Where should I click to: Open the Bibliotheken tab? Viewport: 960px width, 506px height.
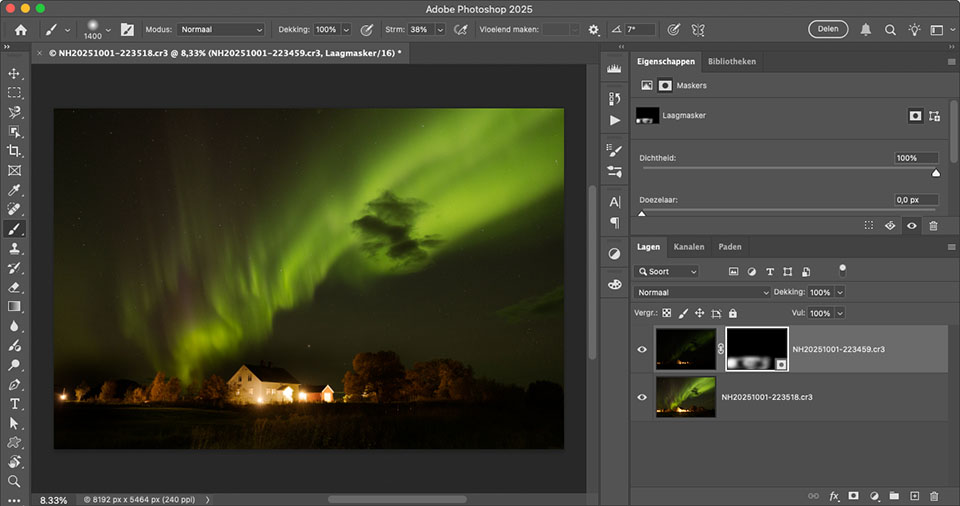pos(731,62)
